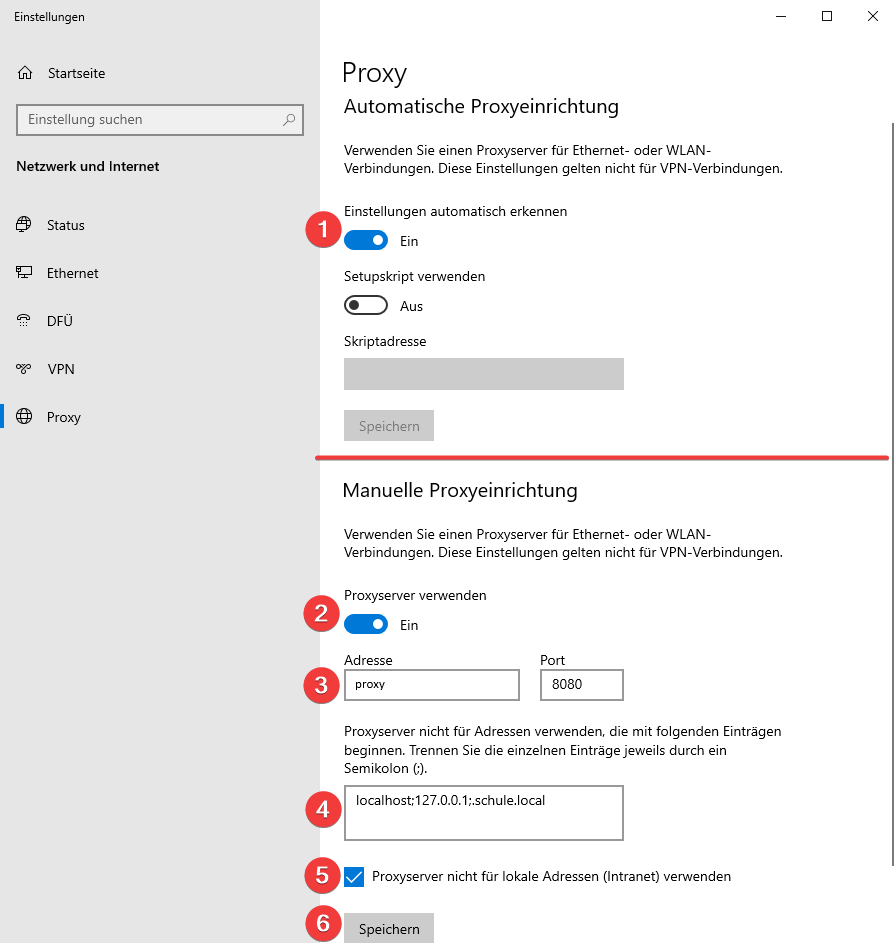Click the 'Port' label
The width and height of the screenshot is (896, 943).
tap(552, 660)
